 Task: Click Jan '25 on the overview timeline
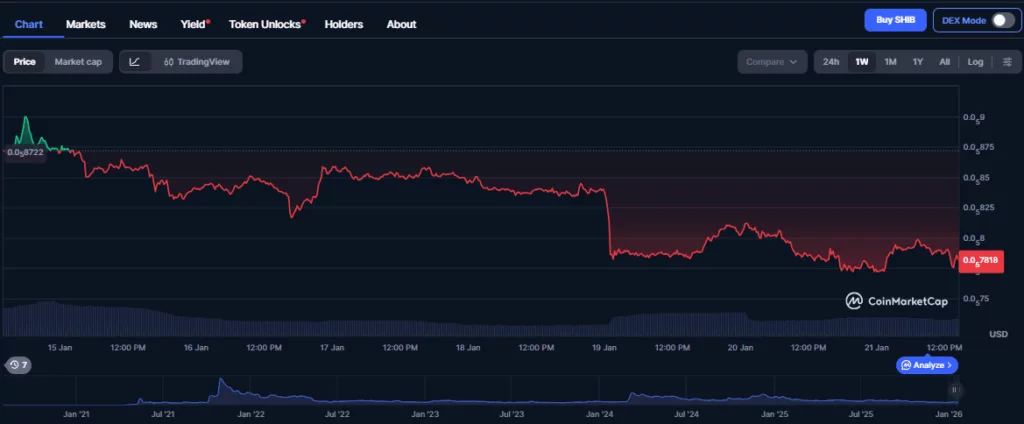click(x=775, y=414)
